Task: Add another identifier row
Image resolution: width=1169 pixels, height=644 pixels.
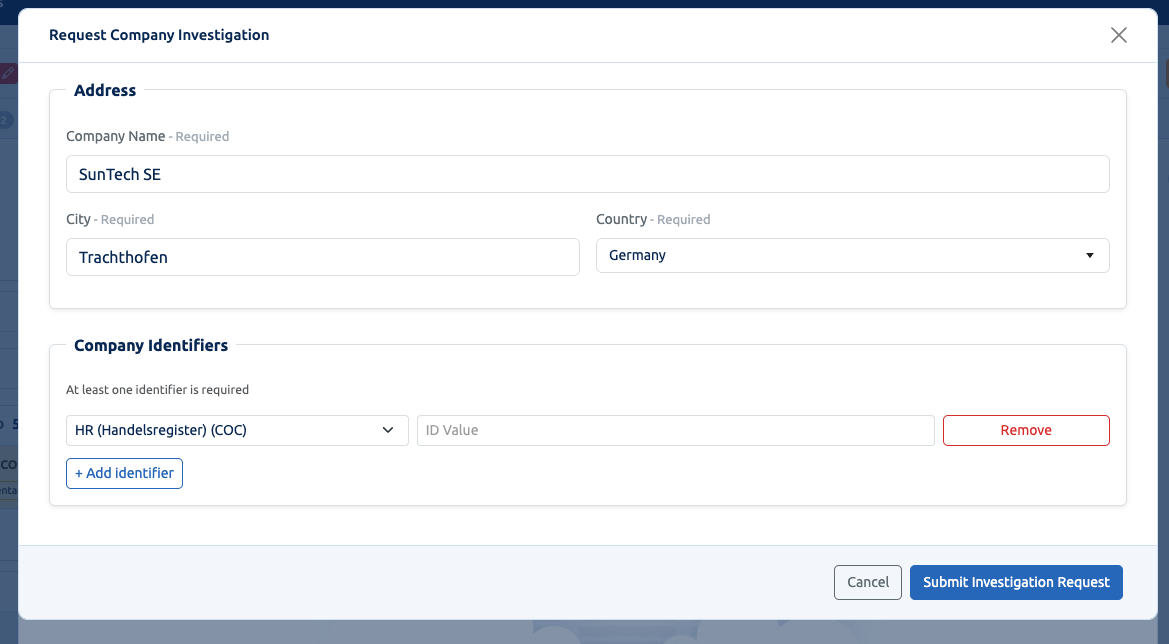Action: (125, 473)
